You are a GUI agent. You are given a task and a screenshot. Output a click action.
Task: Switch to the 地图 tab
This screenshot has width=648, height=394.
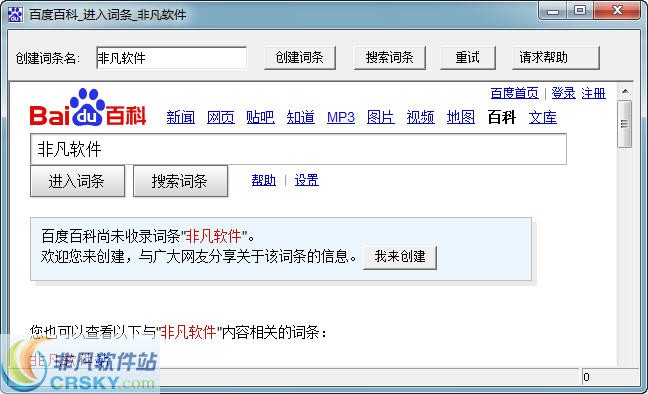click(x=461, y=117)
